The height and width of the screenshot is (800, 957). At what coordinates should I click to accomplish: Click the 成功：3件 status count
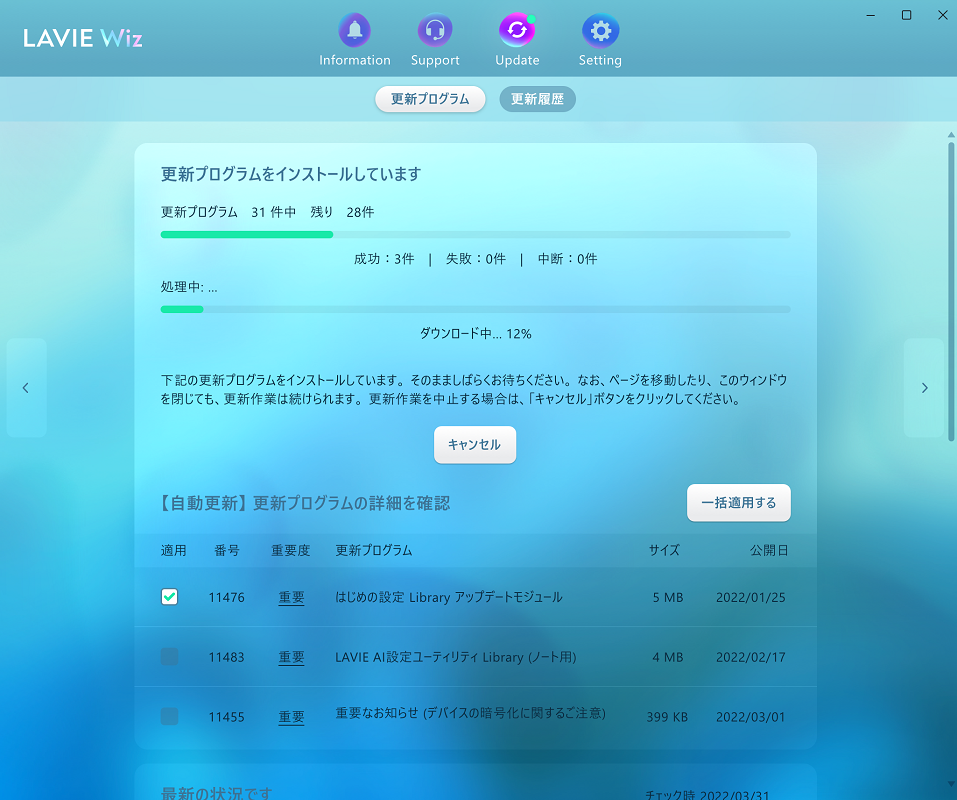point(384,259)
